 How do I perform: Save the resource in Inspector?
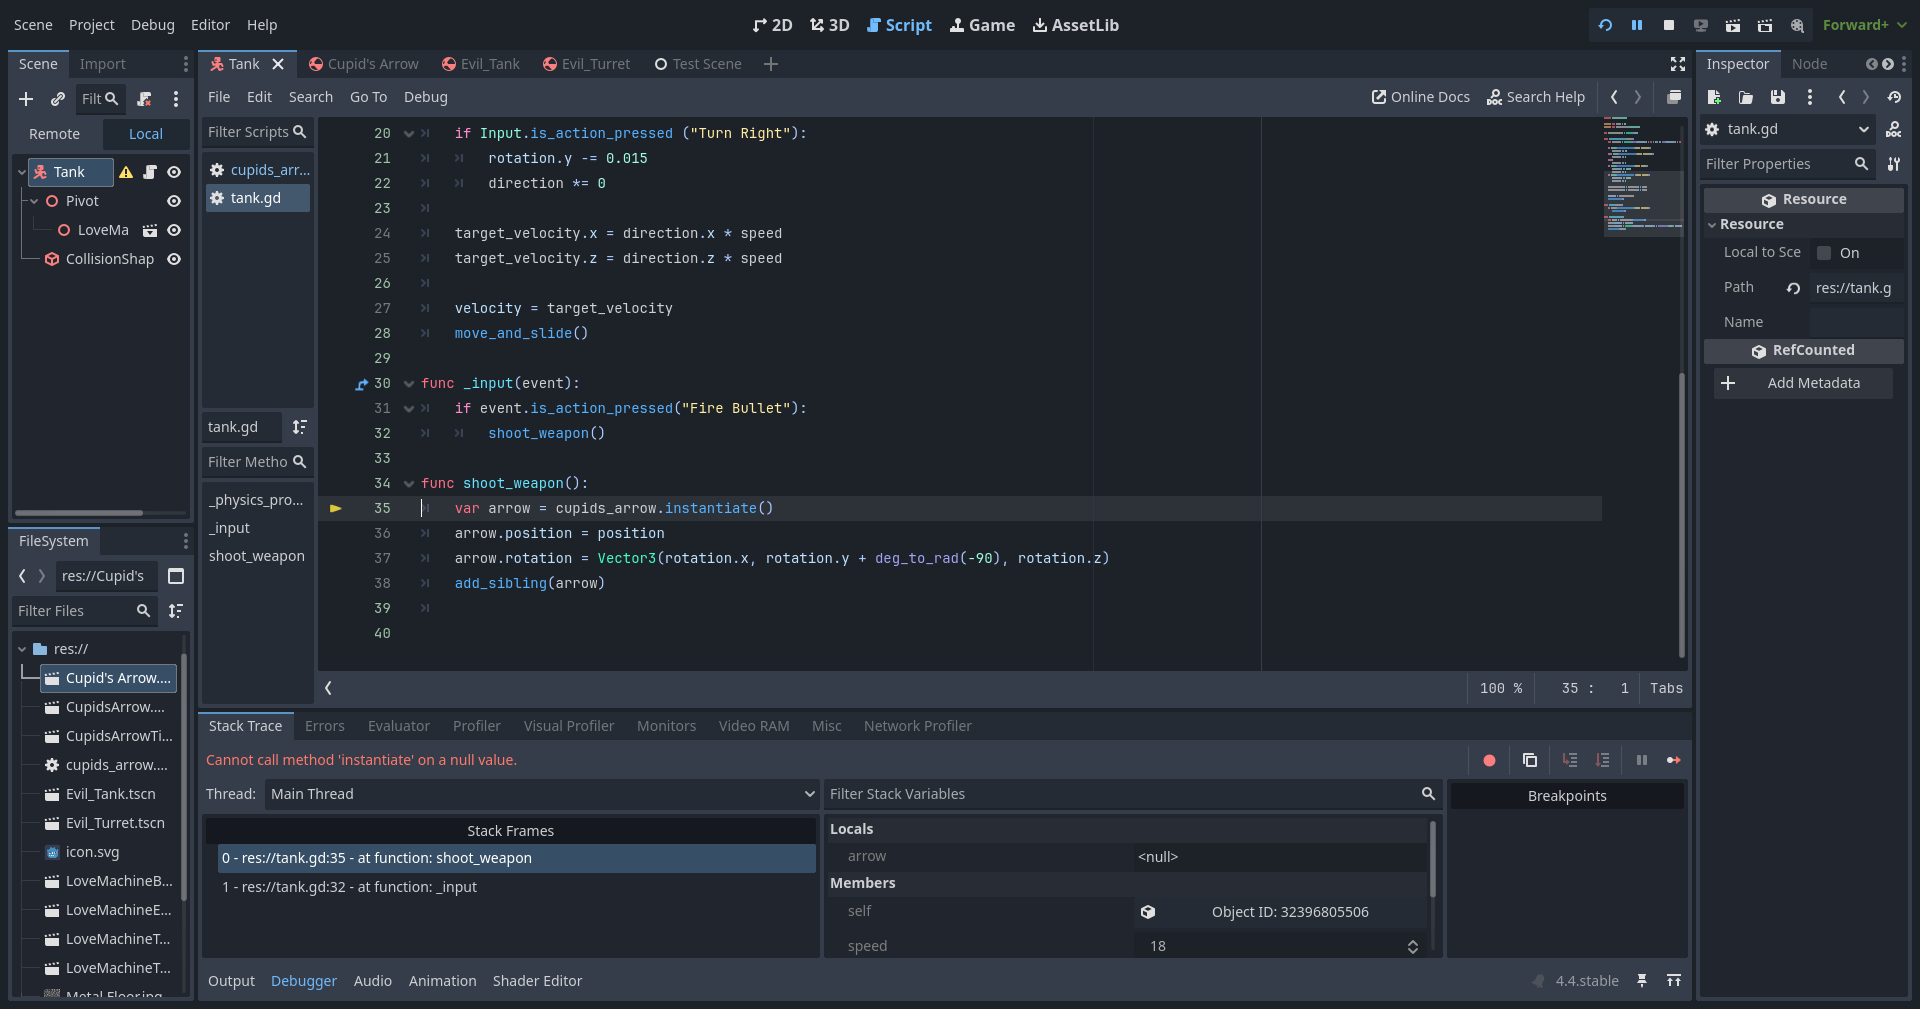pos(1777,97)
